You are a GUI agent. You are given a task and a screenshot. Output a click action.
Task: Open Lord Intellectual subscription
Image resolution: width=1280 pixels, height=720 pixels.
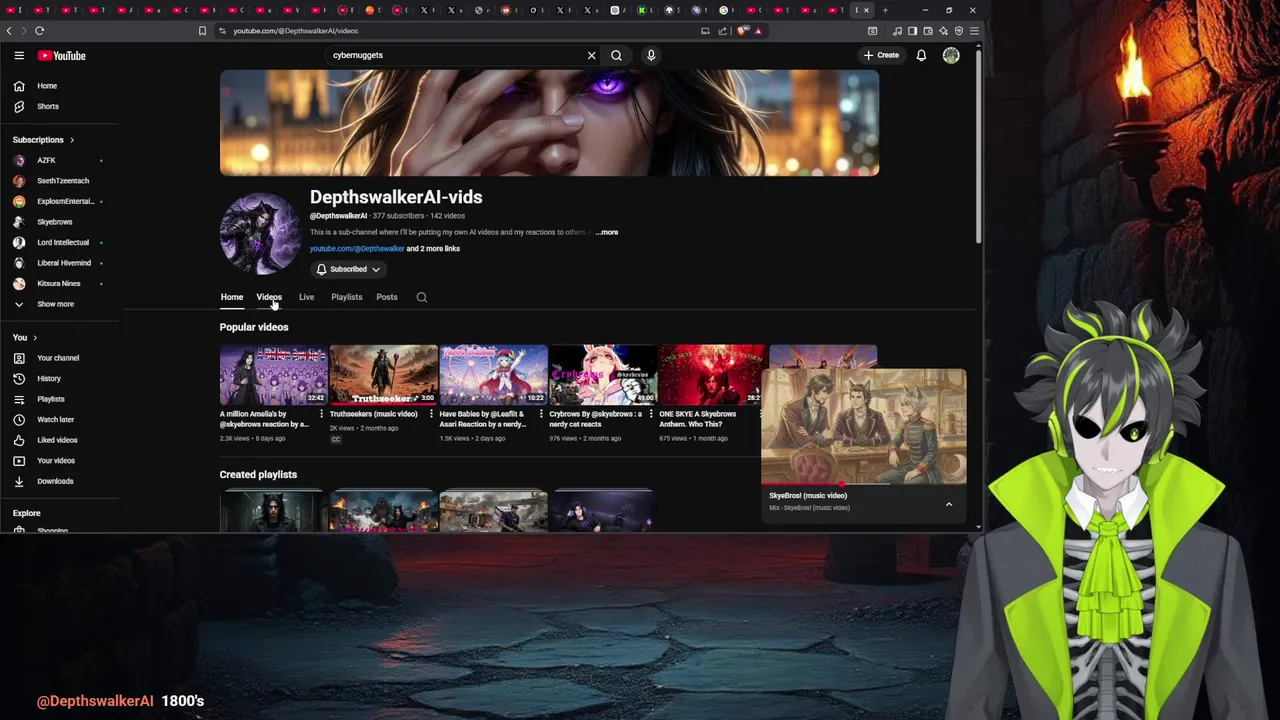tap(61, 242)
